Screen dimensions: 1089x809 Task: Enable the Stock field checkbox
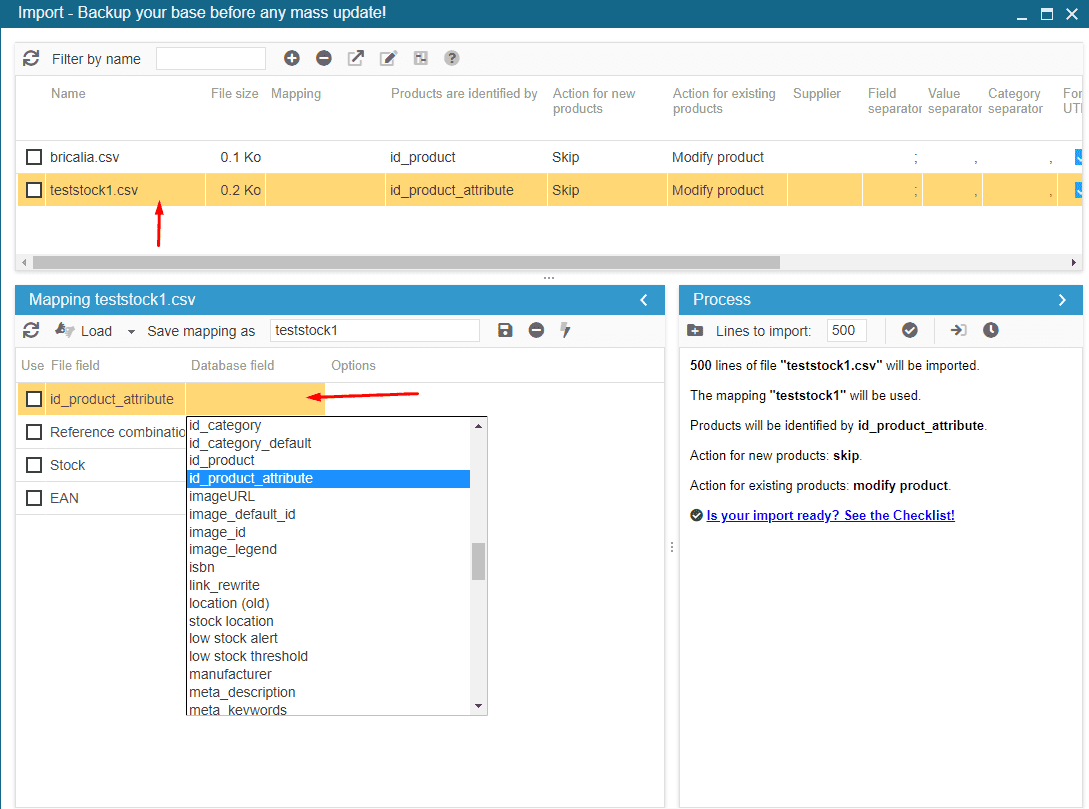pos(34,465)
